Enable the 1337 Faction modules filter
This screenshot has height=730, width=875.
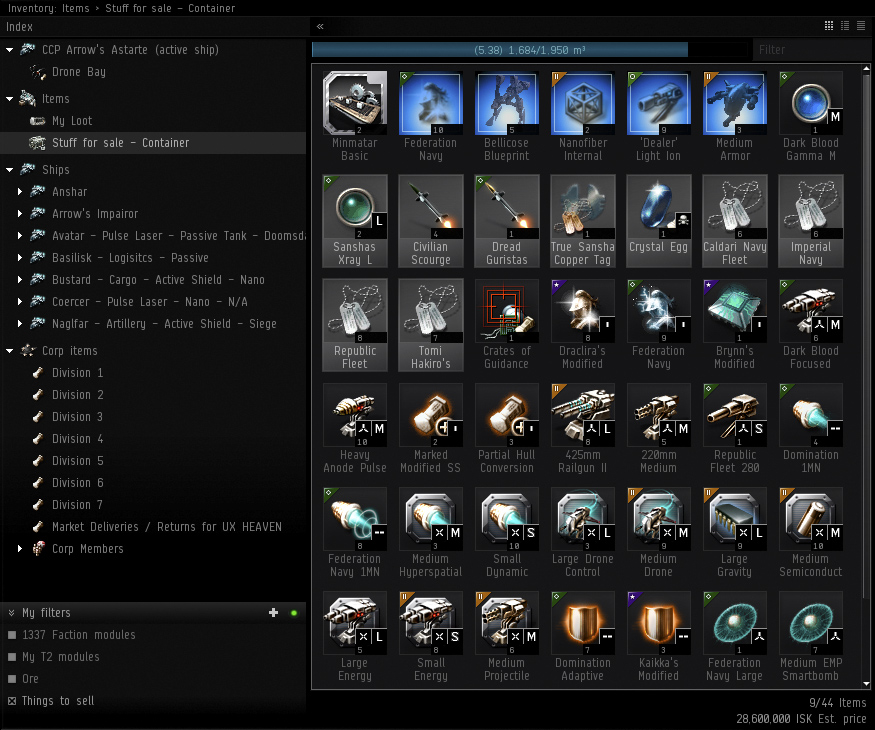12,635
